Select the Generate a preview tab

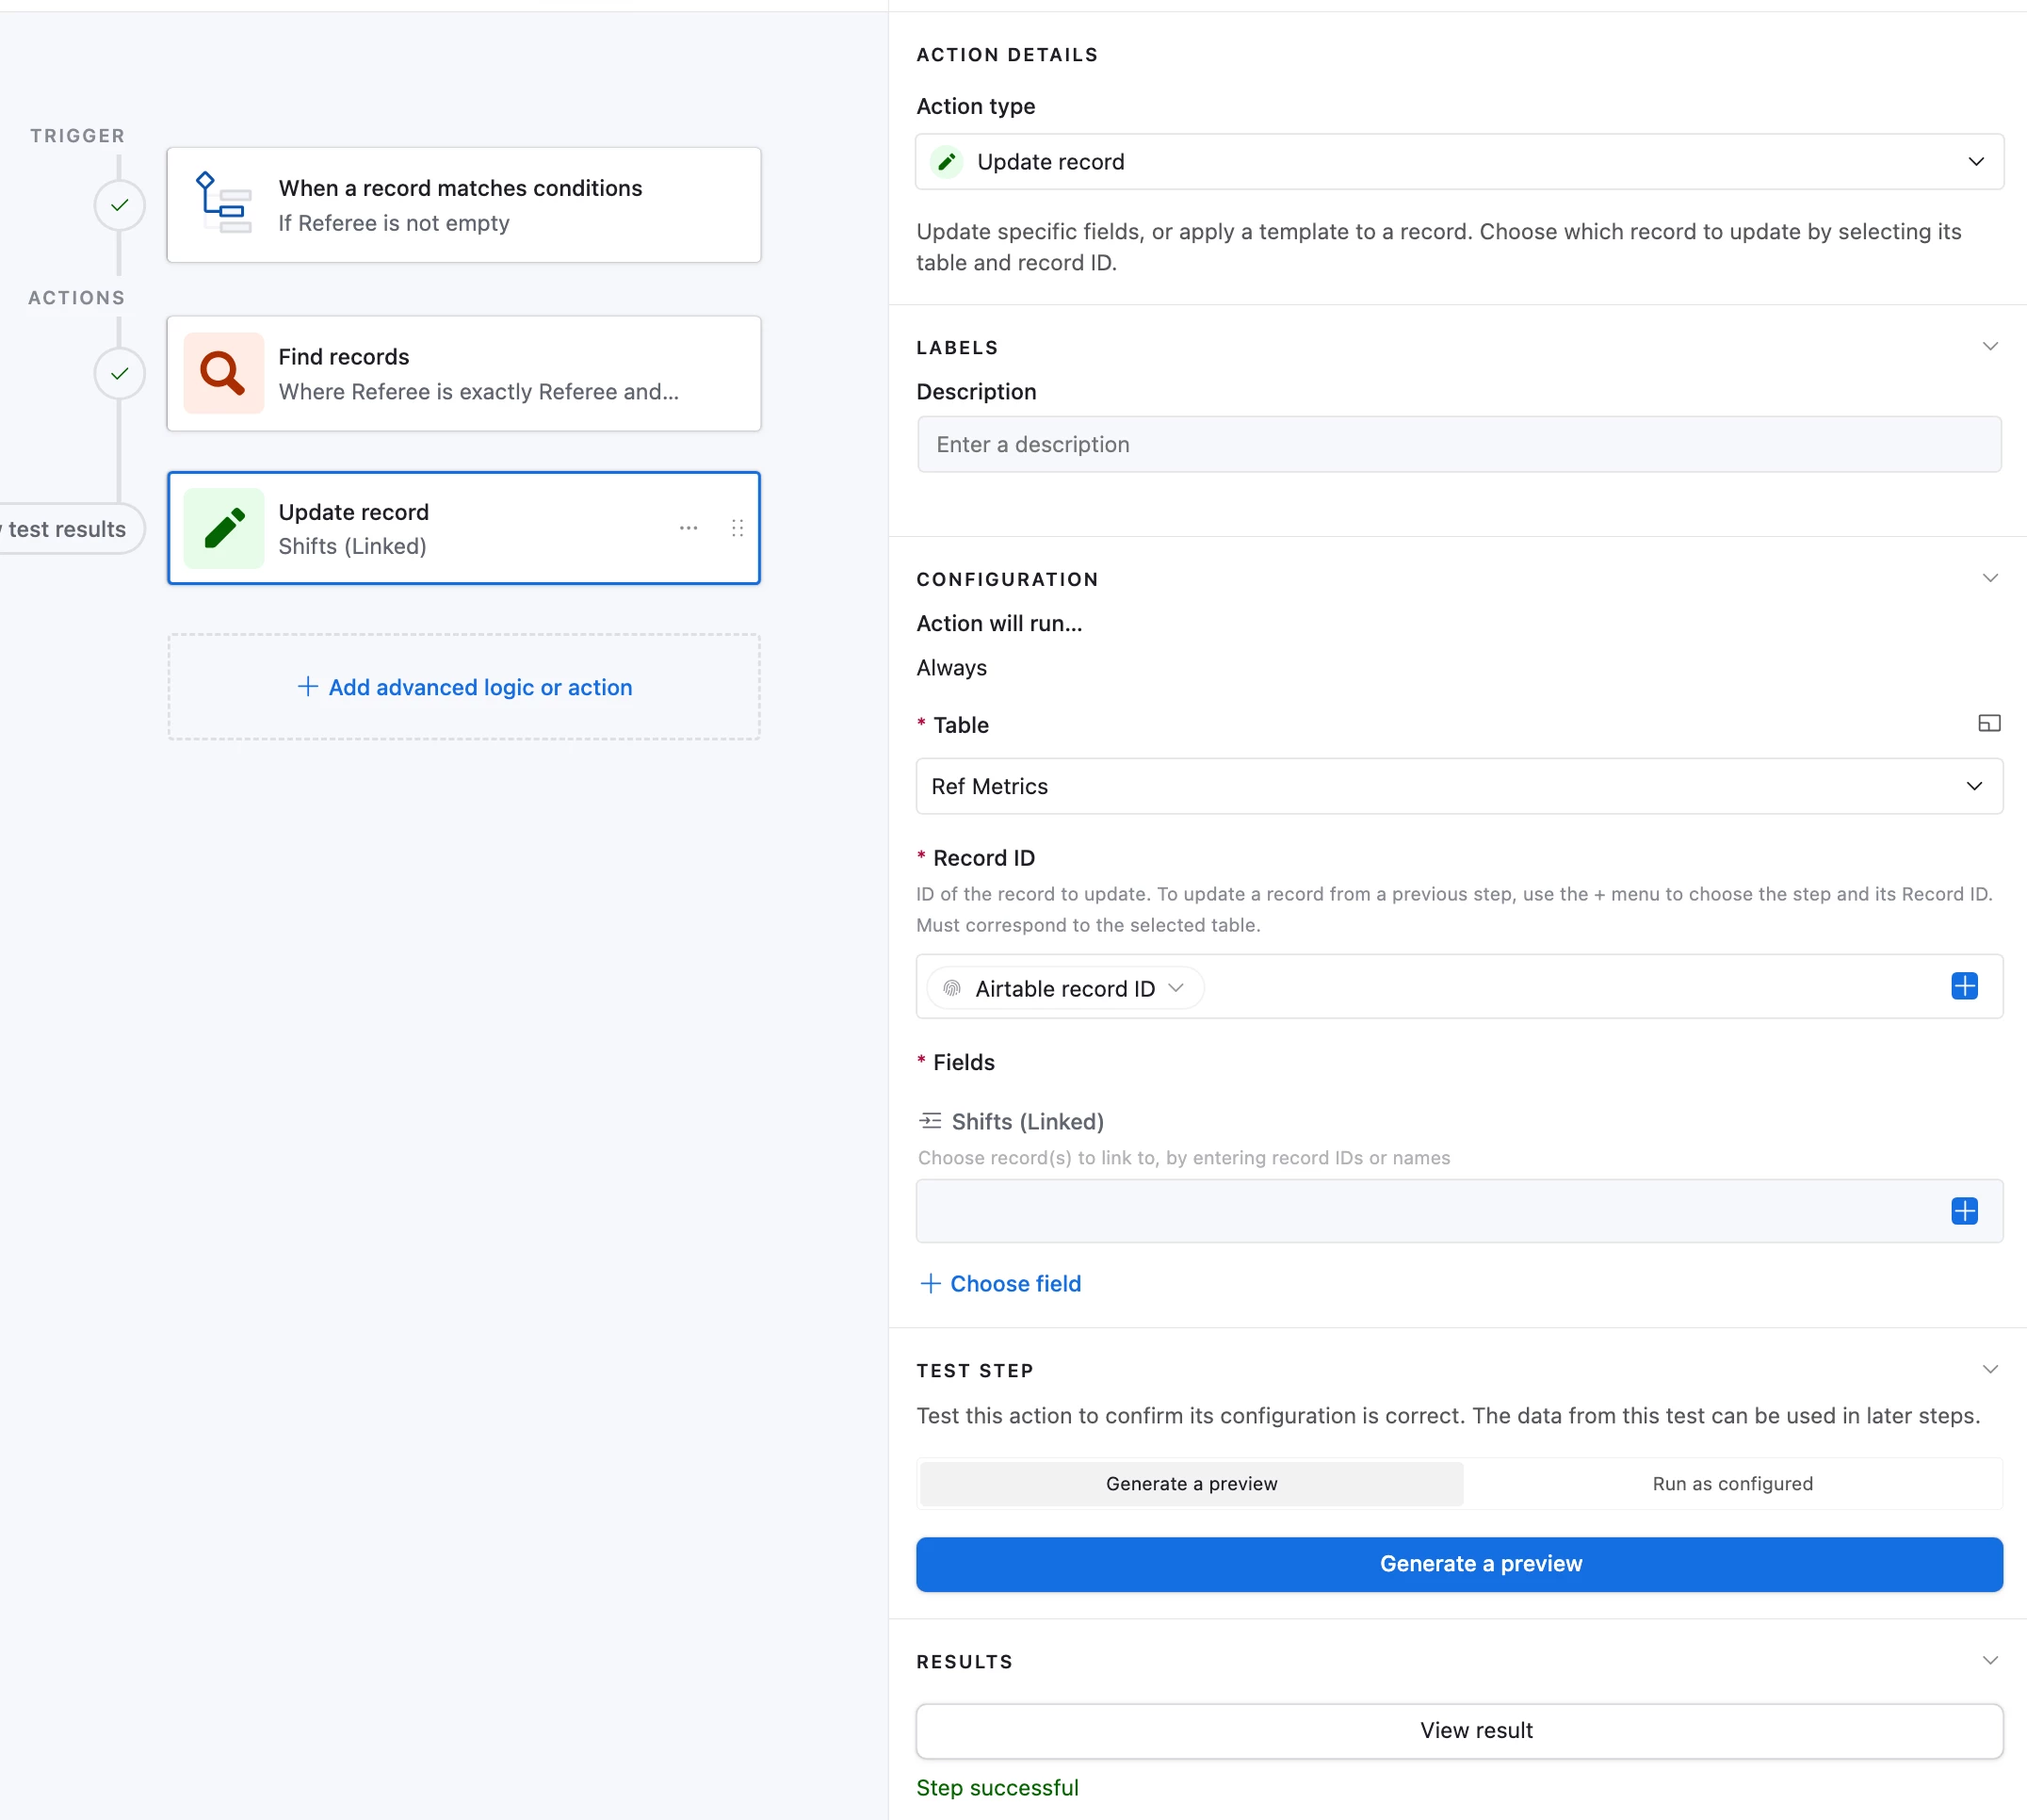point(1190,1483)
